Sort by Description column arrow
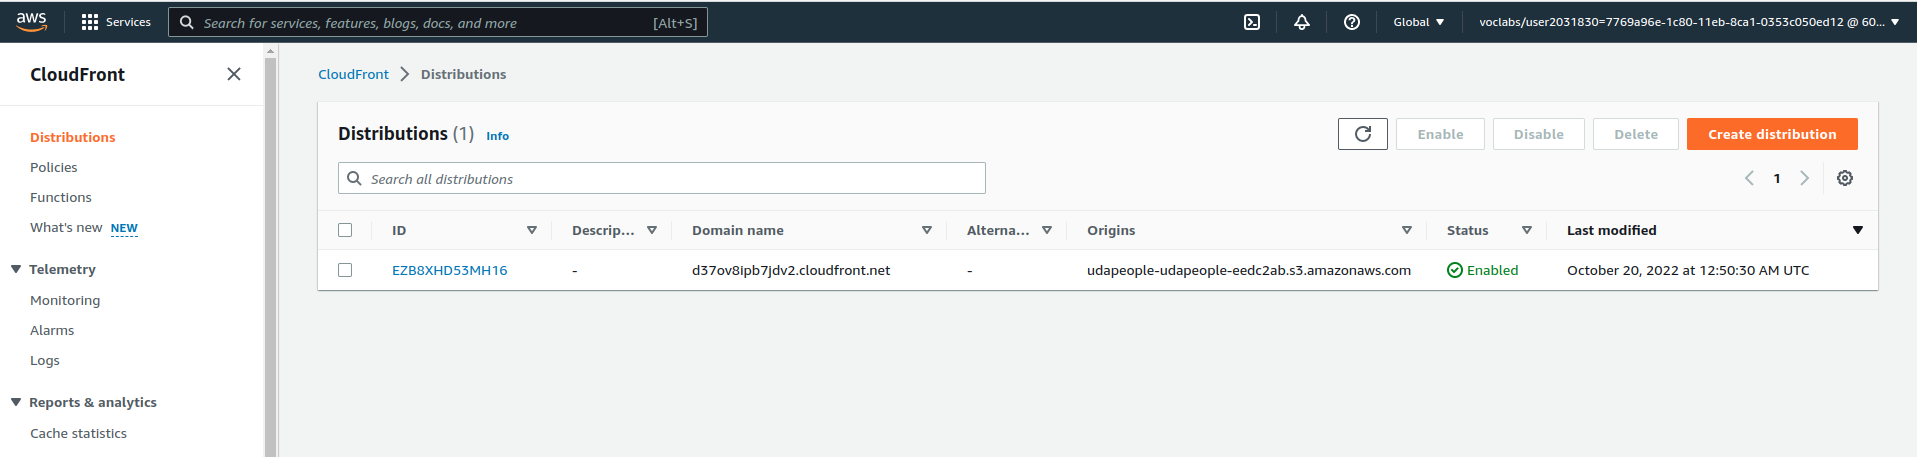This screenshot has width=1917, height=457. coord(652,230)
